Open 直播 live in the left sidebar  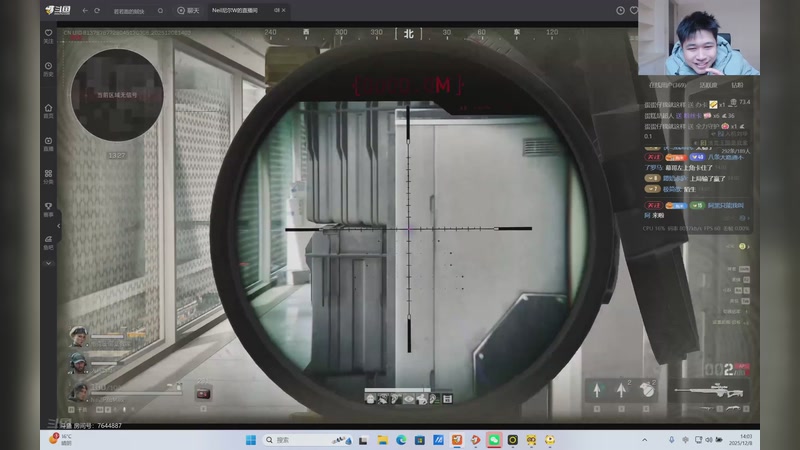(x=48, y=144)
